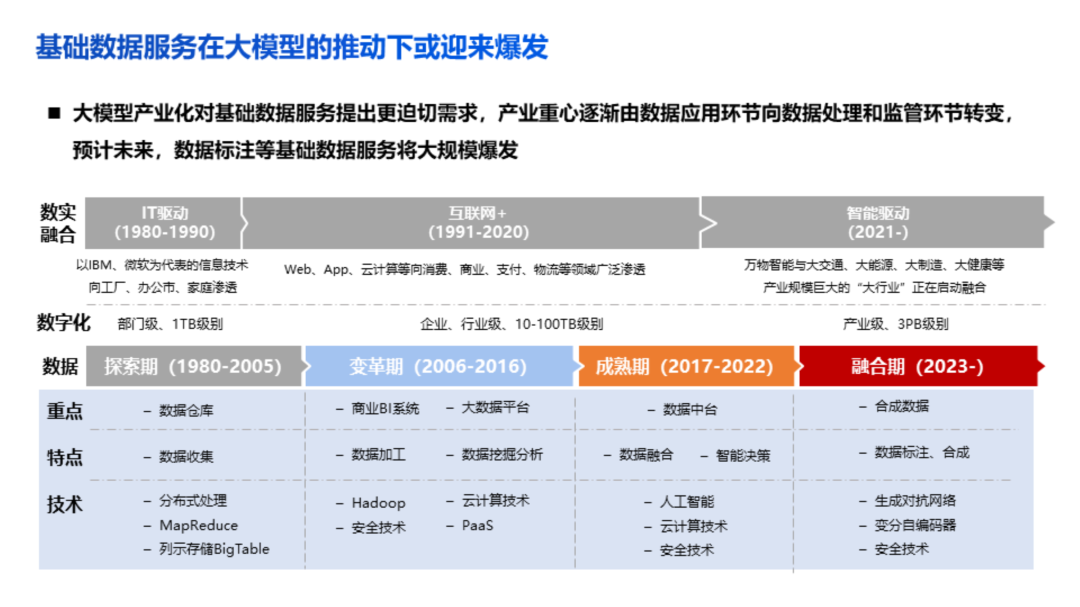Select the IT驱动 (1980-1990) arrow

164,222
